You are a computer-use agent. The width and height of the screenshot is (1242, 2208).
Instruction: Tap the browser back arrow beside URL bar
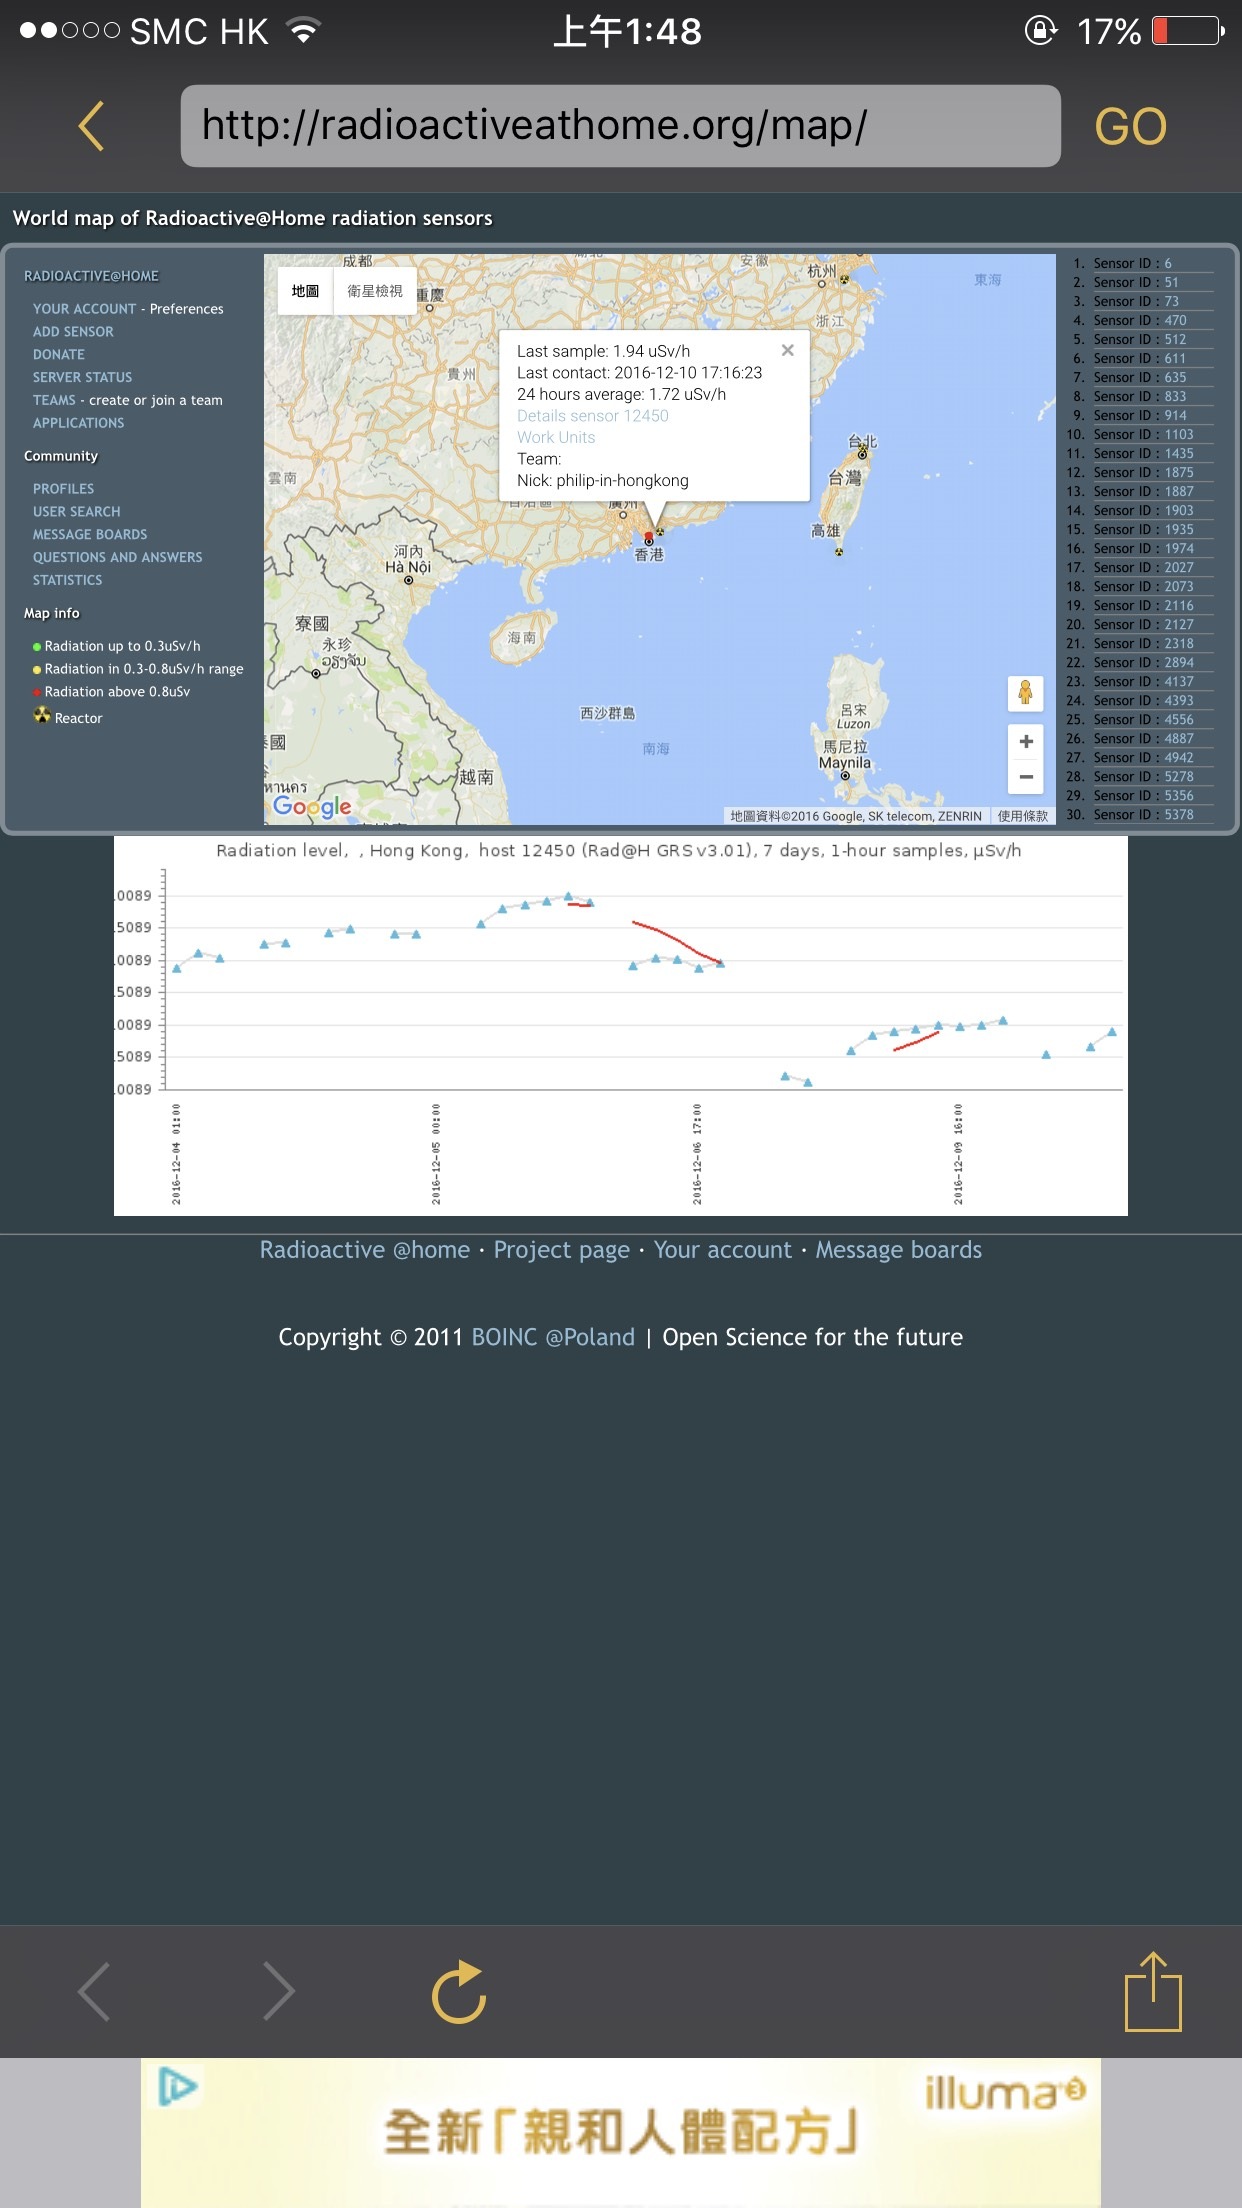tap(91, 127)
